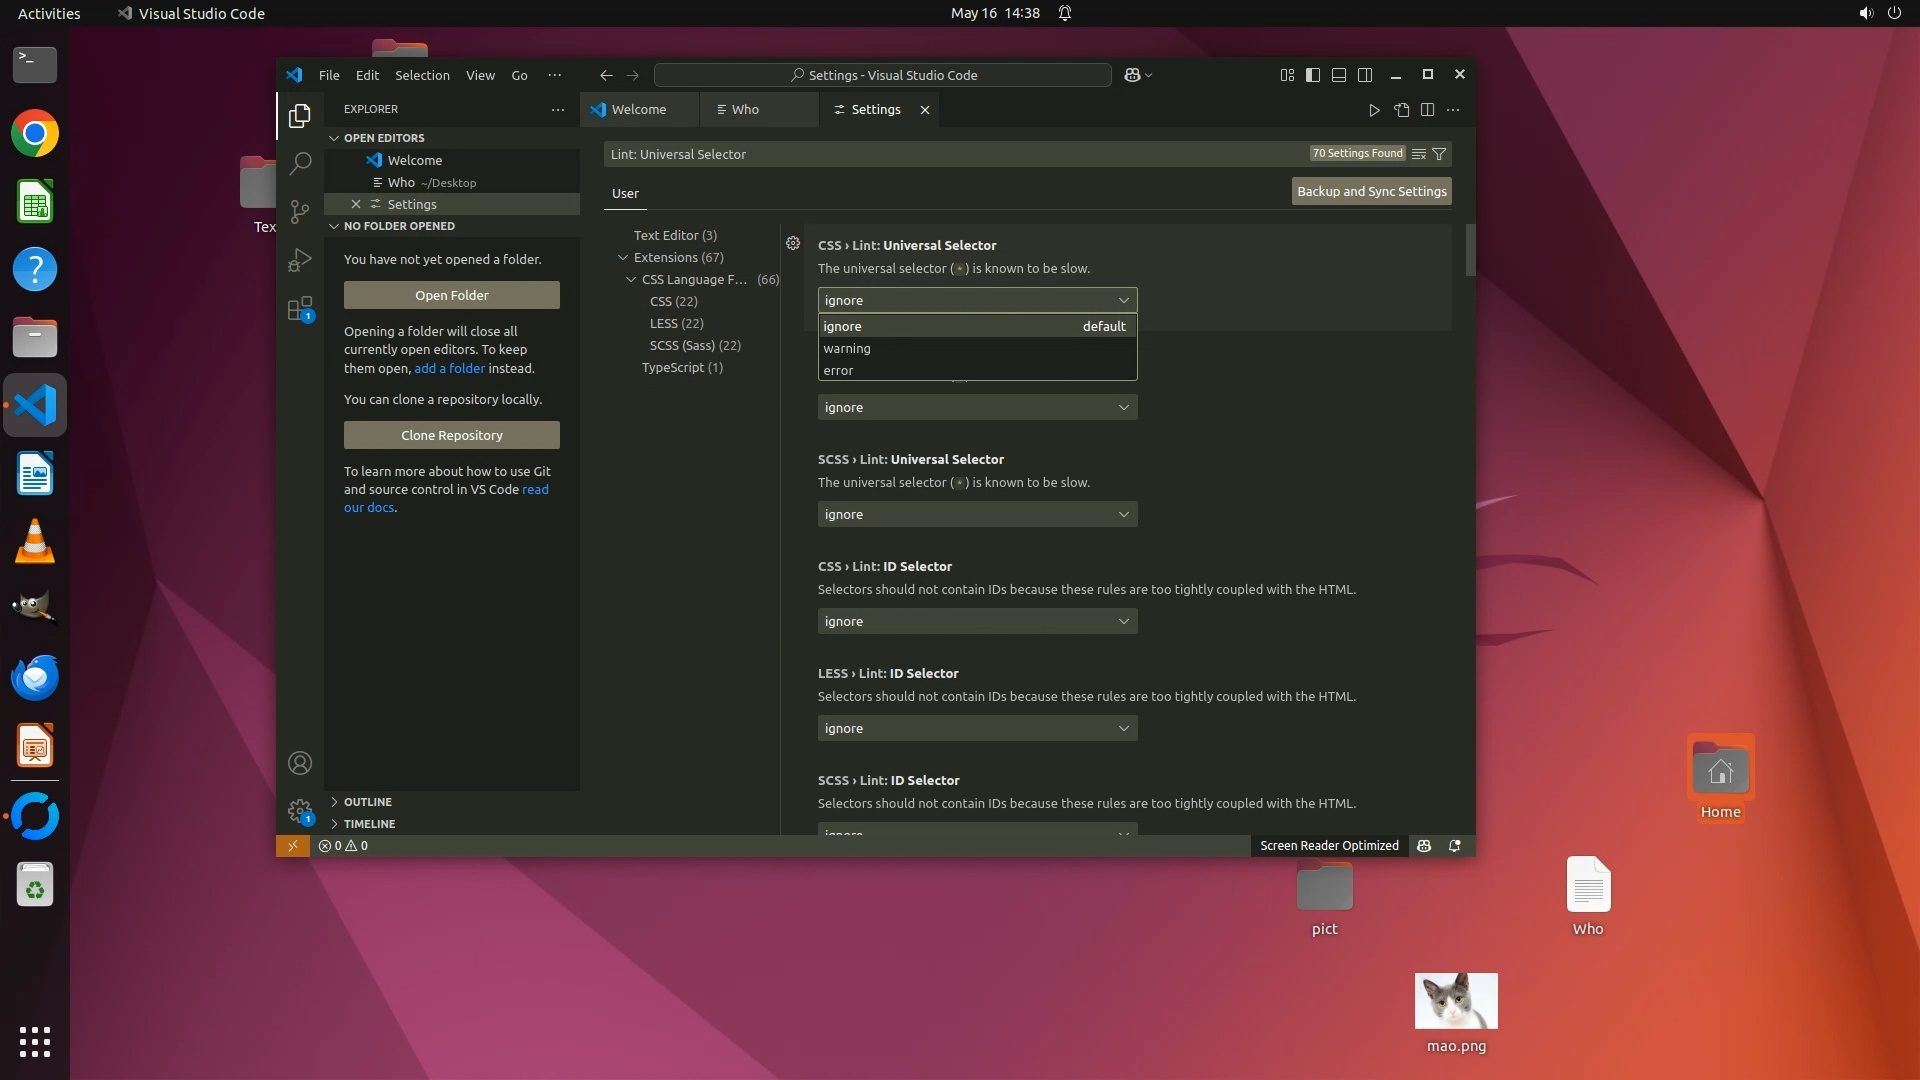Image resolution: width=1920 pixels, height=1080 pixels.
Task: Collapse the Extensions (67) tree node
Action: [x=623, y=258]
